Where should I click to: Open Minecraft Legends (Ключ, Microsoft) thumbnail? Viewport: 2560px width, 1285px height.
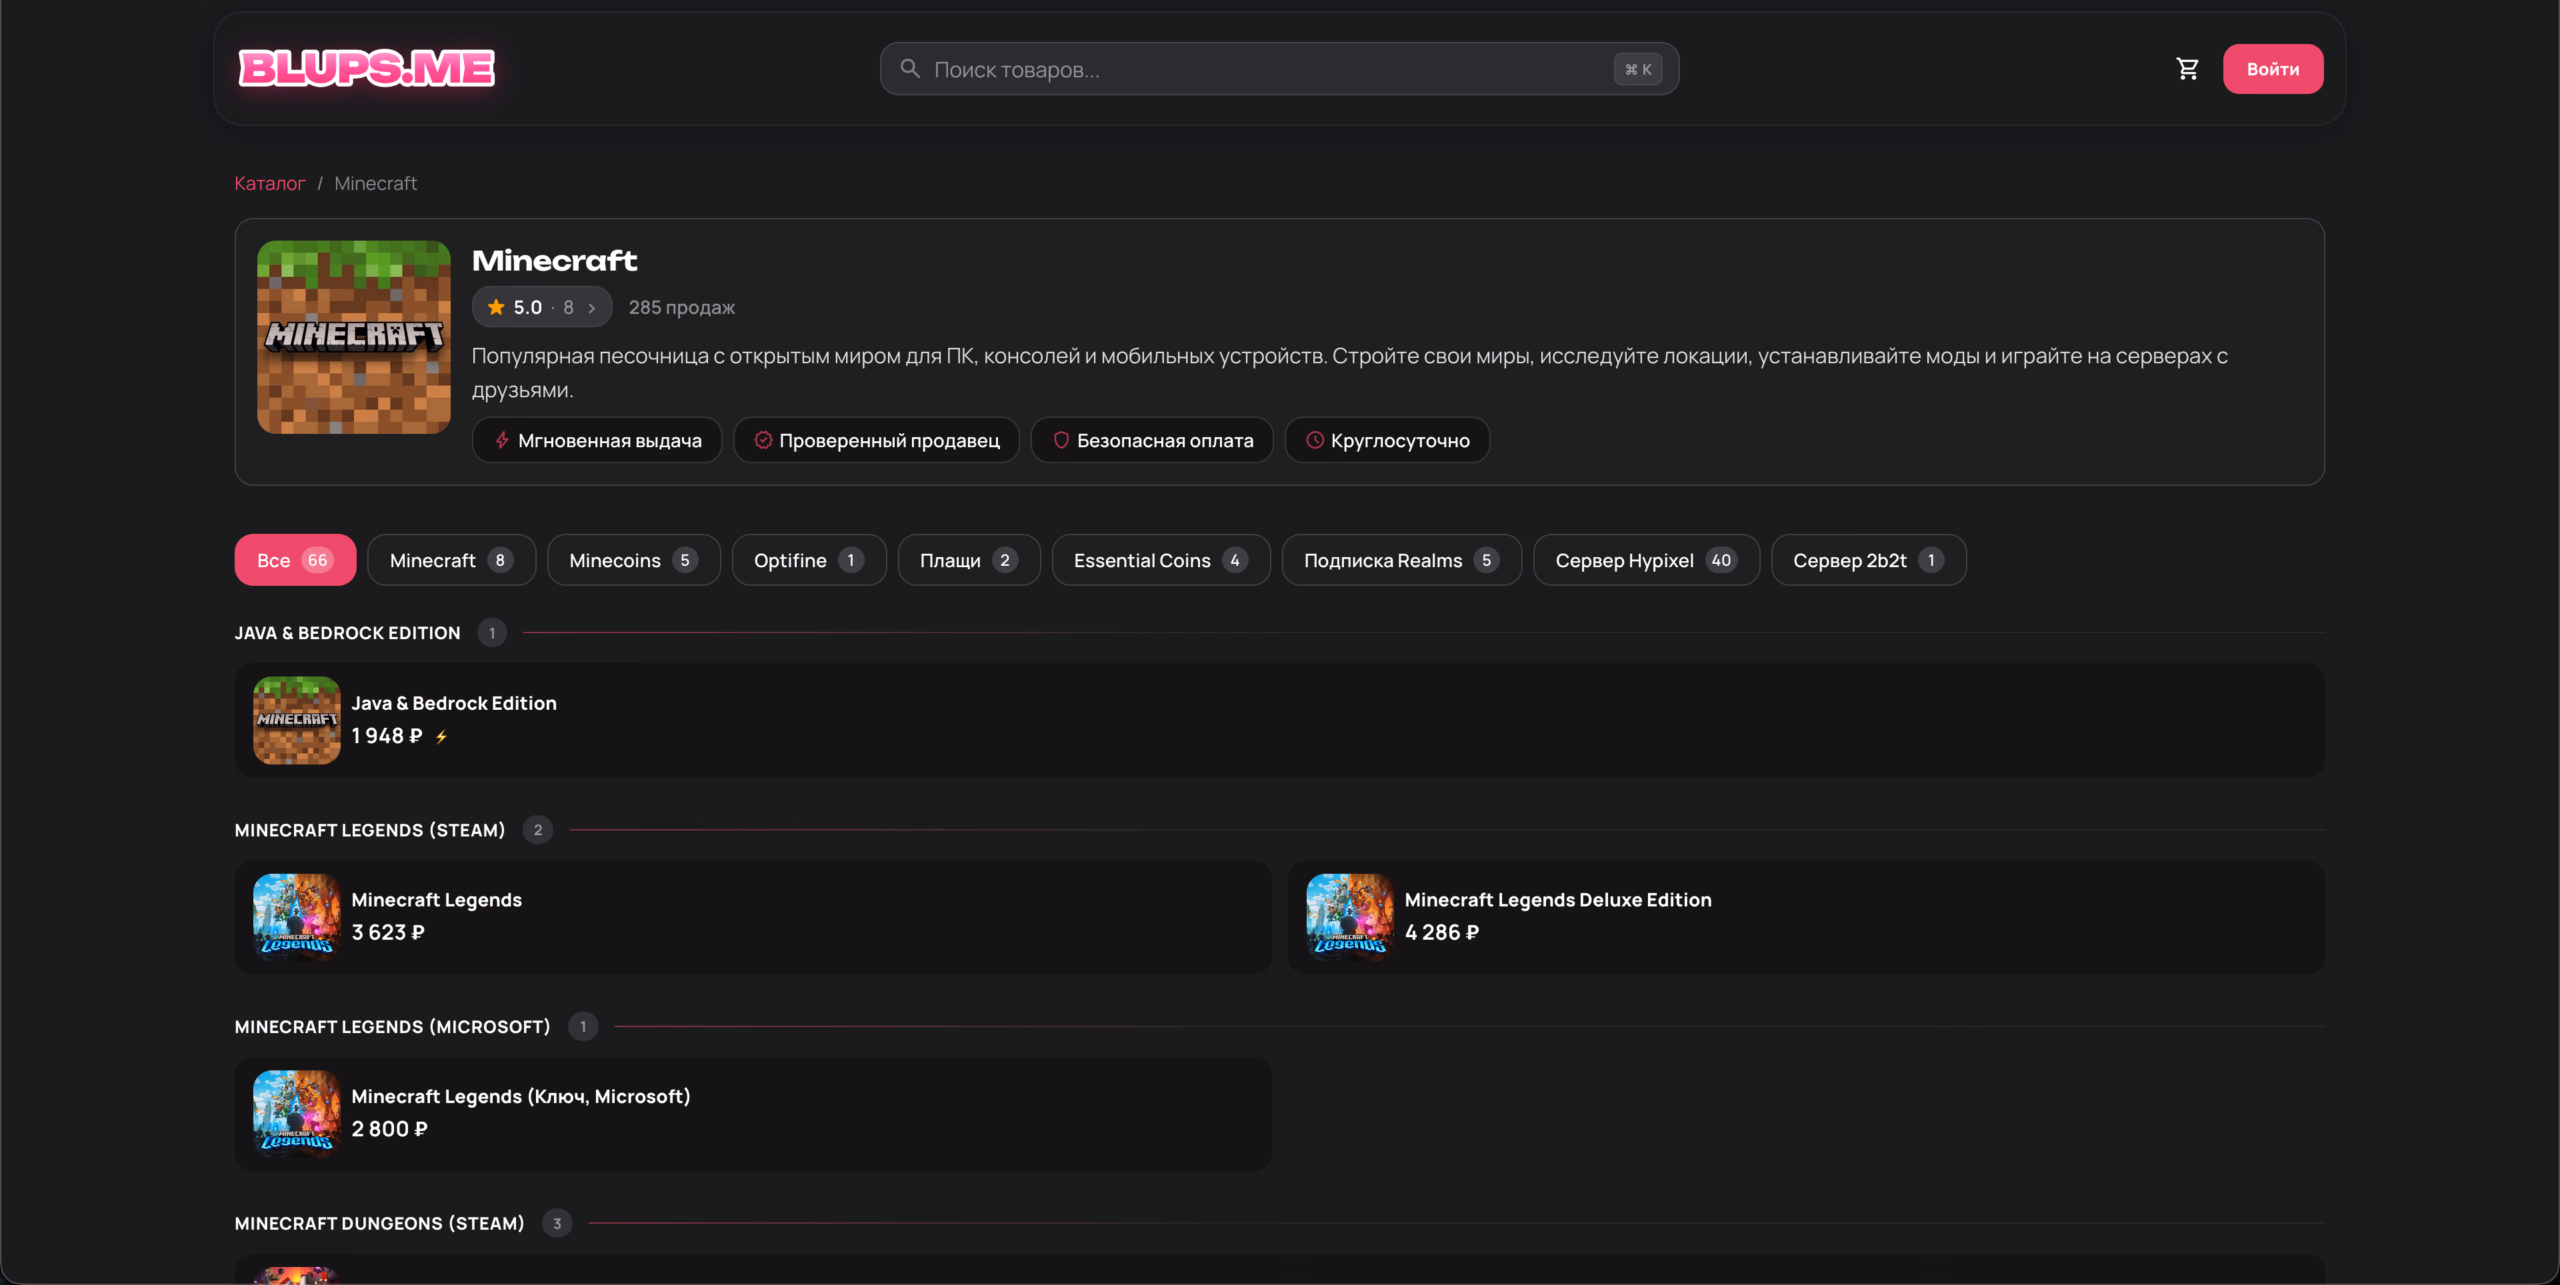tap(297, 1114)
